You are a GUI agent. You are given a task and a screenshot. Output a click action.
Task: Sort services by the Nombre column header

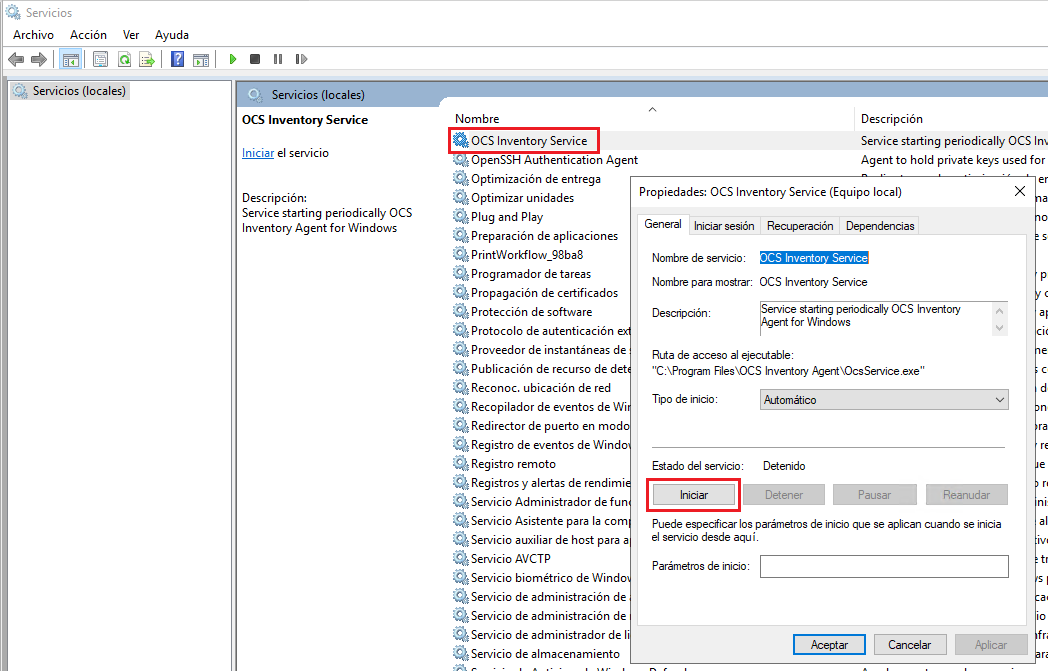tap(478, 117)
